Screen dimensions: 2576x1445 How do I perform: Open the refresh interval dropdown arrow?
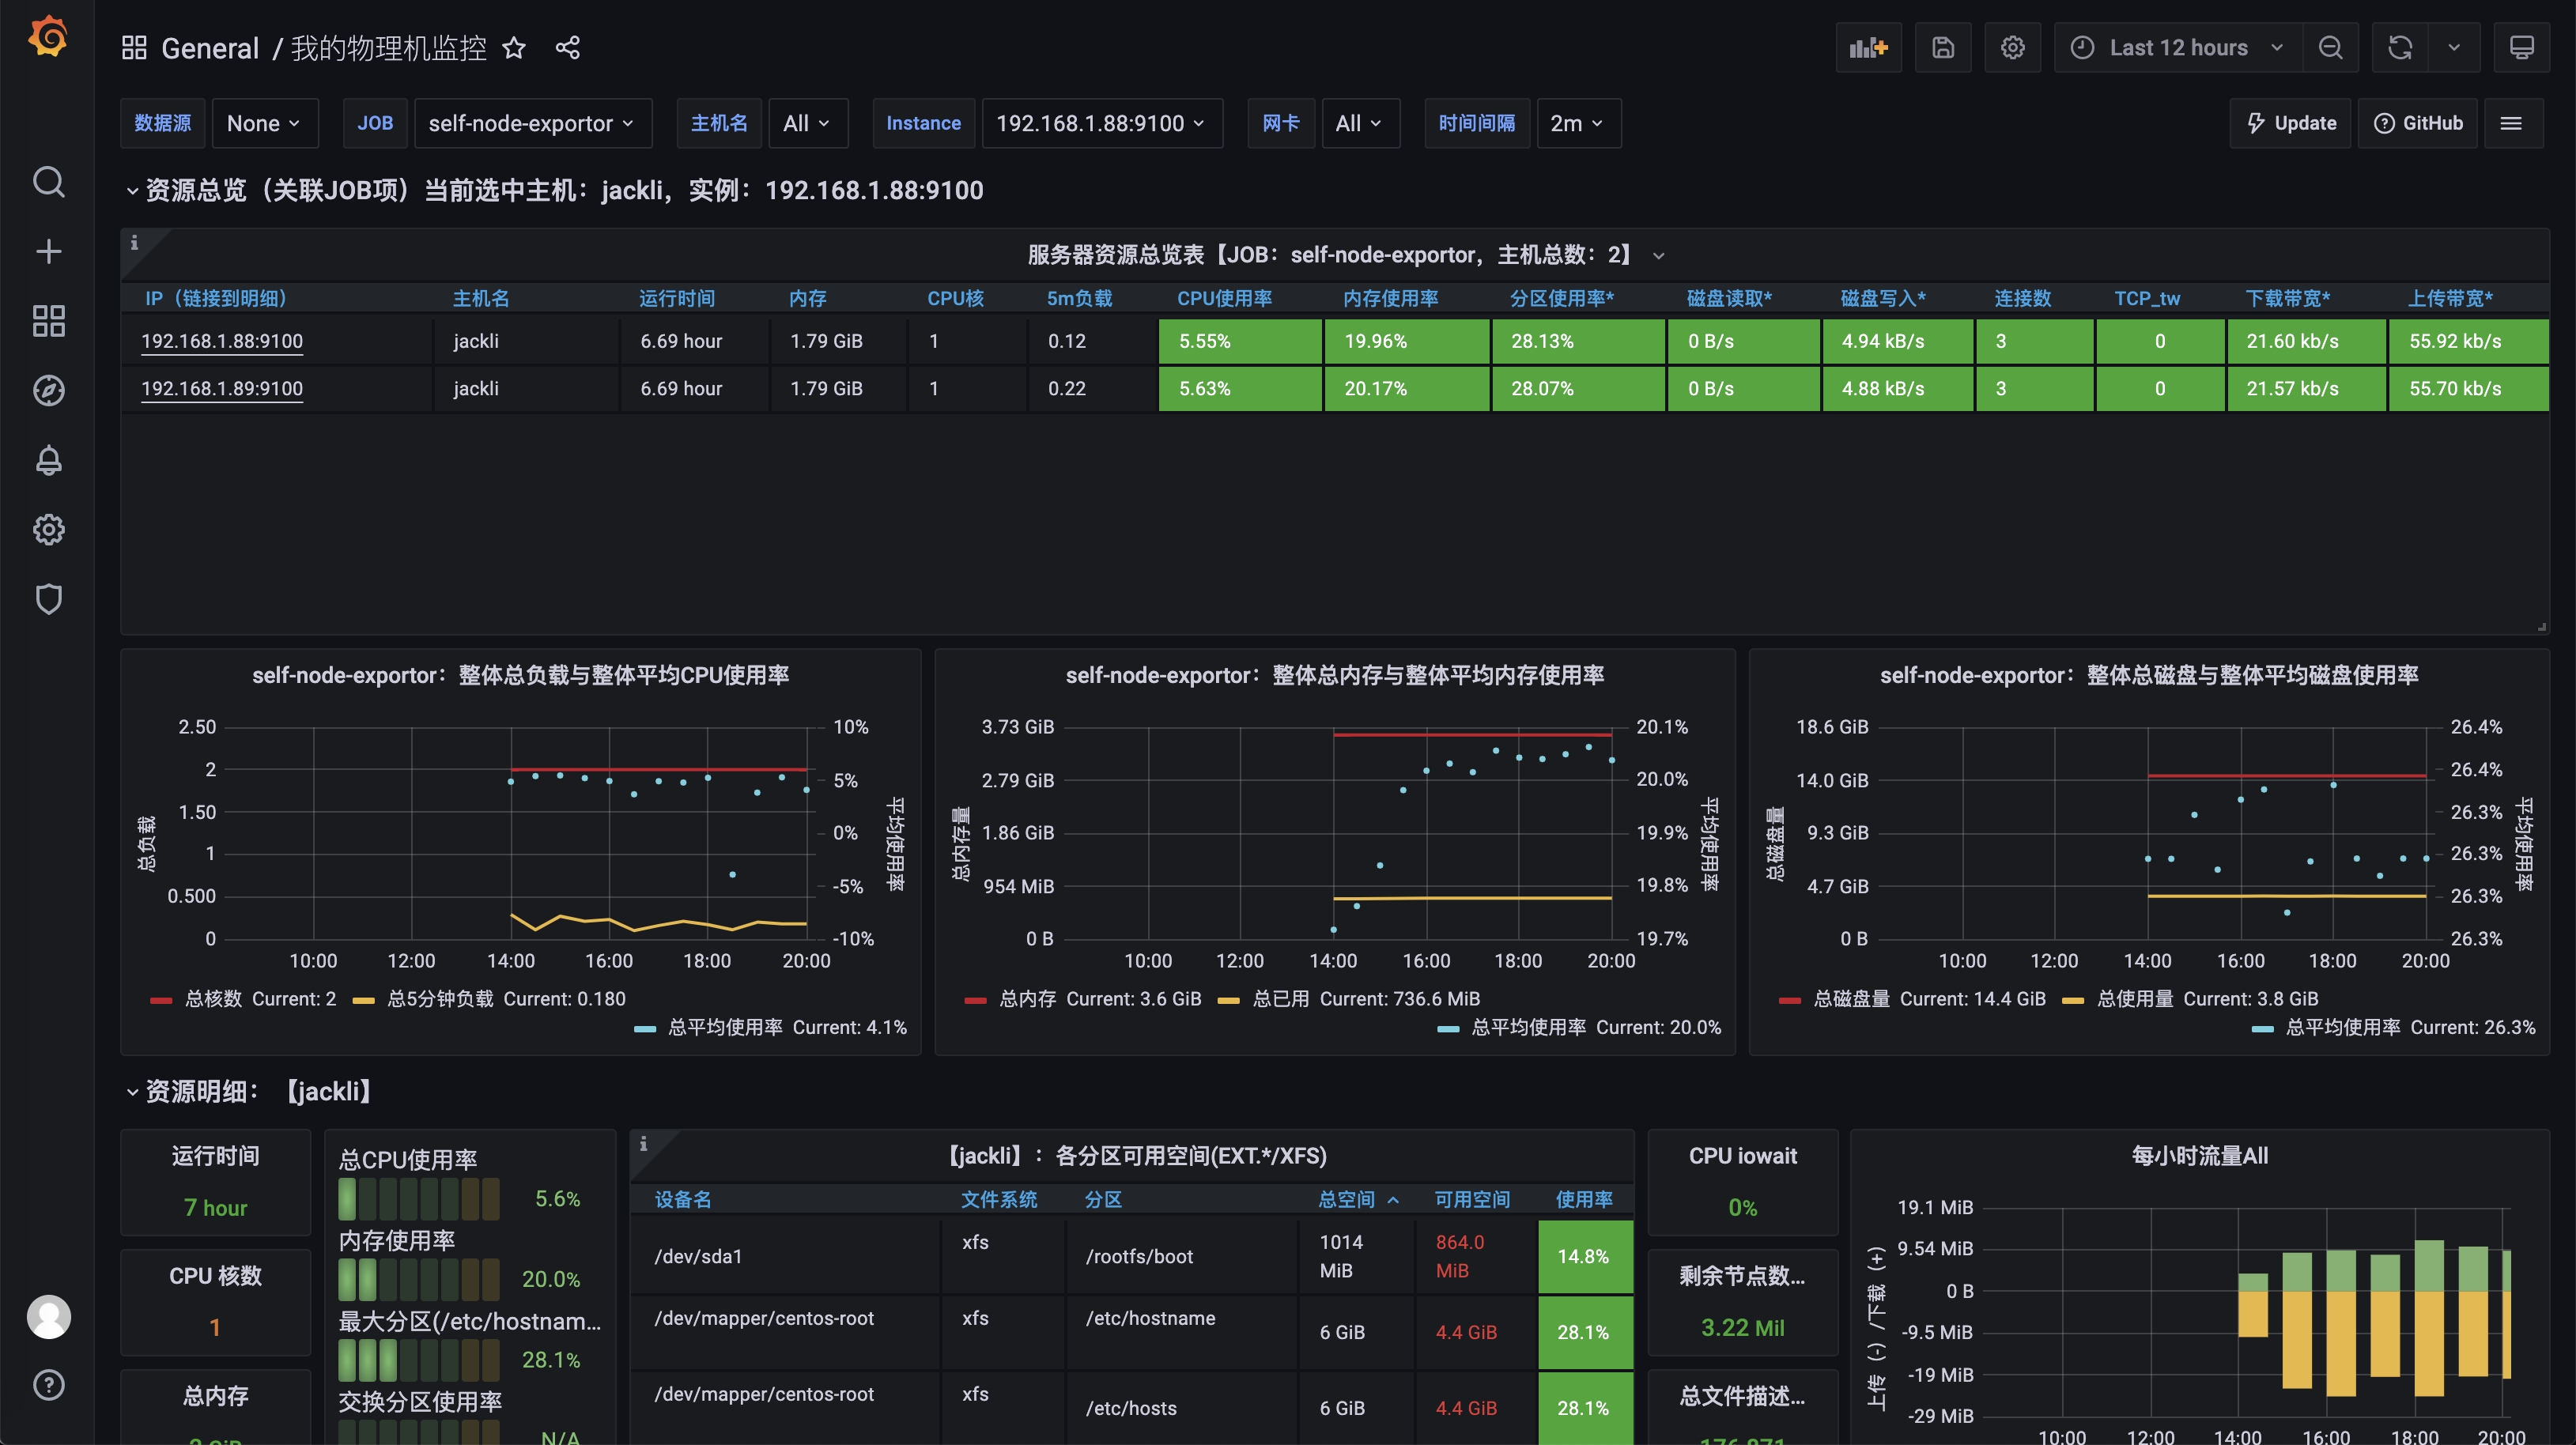2454,48
